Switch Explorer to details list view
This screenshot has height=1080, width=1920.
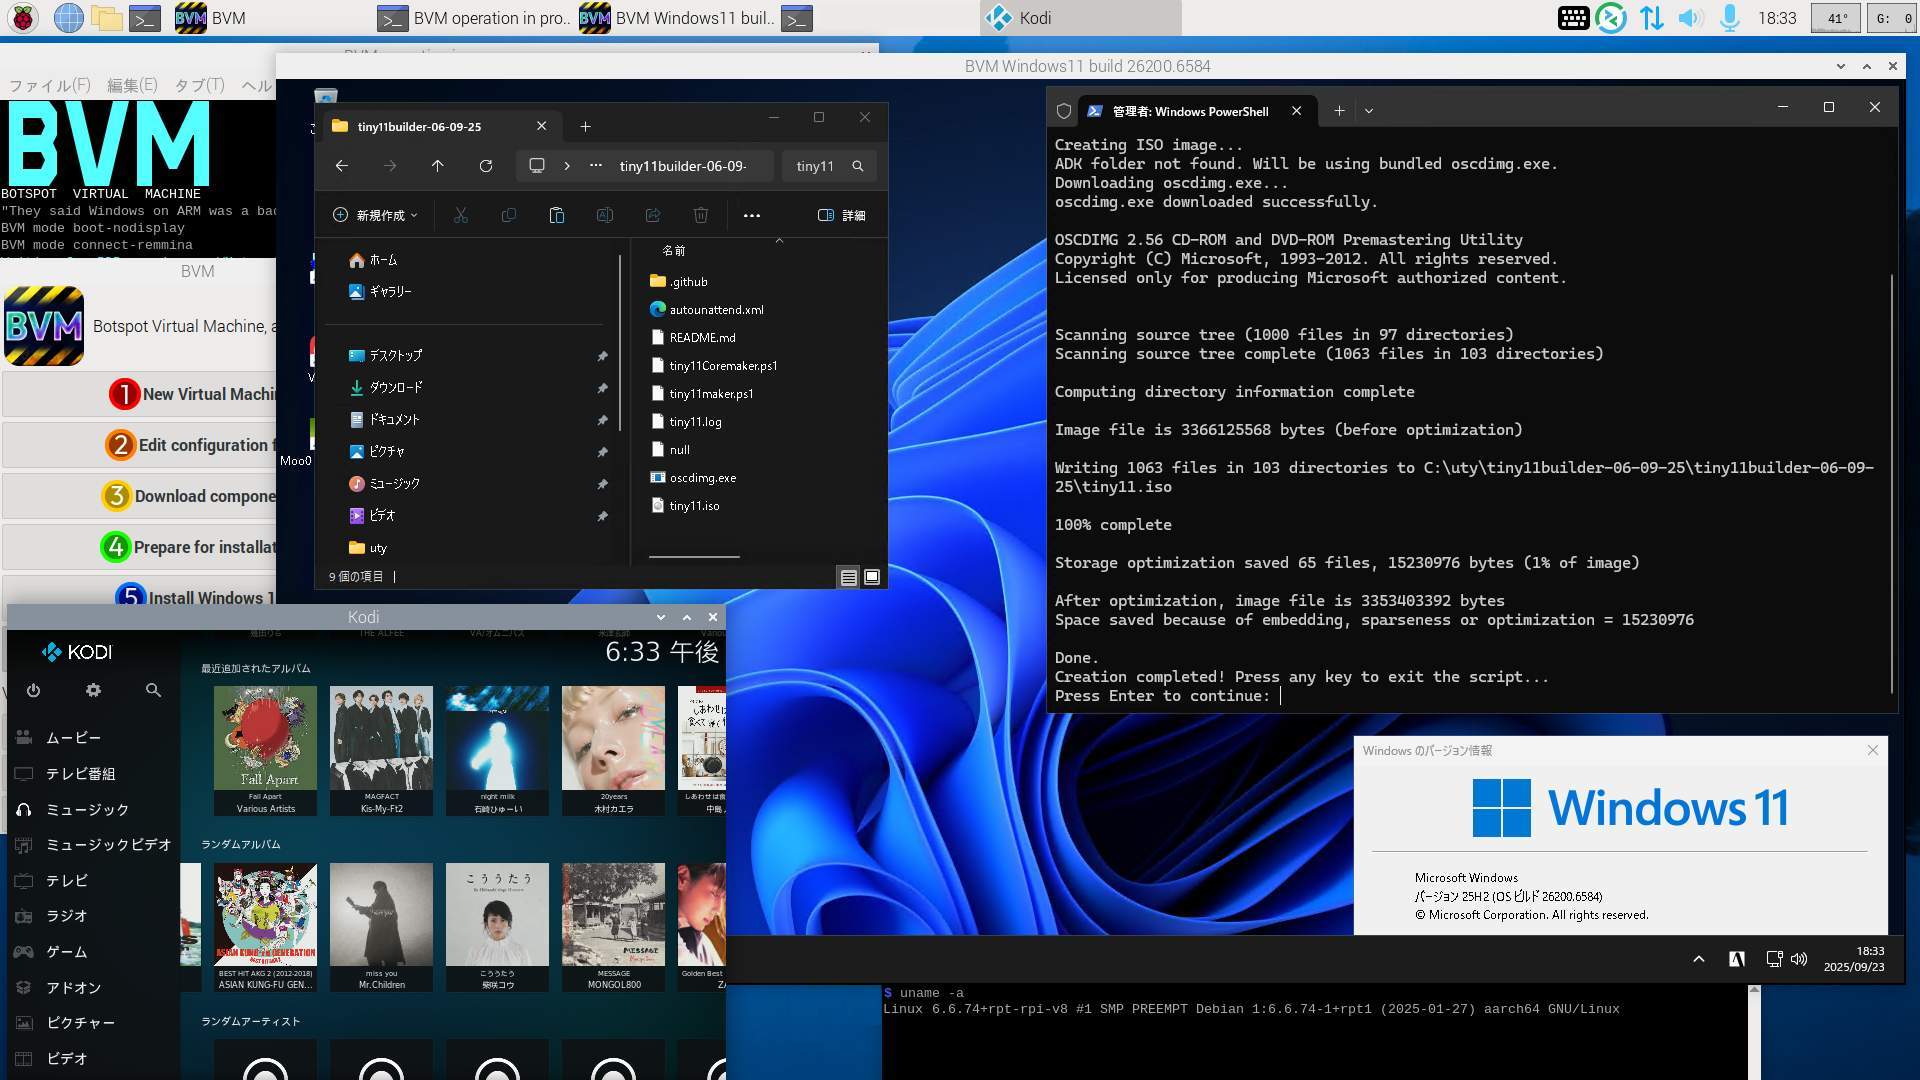pos(848,577)
